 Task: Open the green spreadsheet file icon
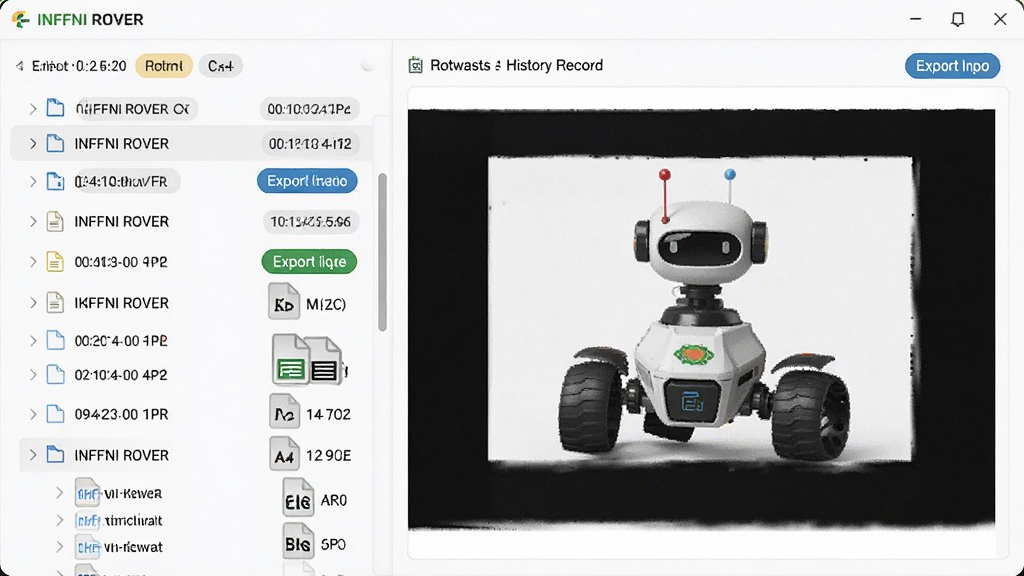click(291, 359)
